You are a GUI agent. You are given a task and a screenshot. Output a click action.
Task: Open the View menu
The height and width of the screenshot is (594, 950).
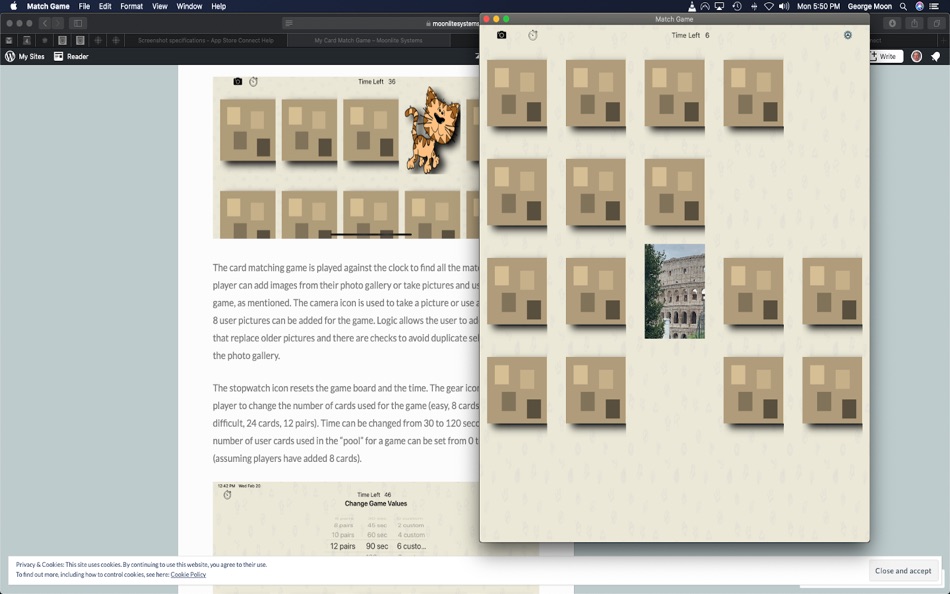pyautogui.click(x=159, y=6)
